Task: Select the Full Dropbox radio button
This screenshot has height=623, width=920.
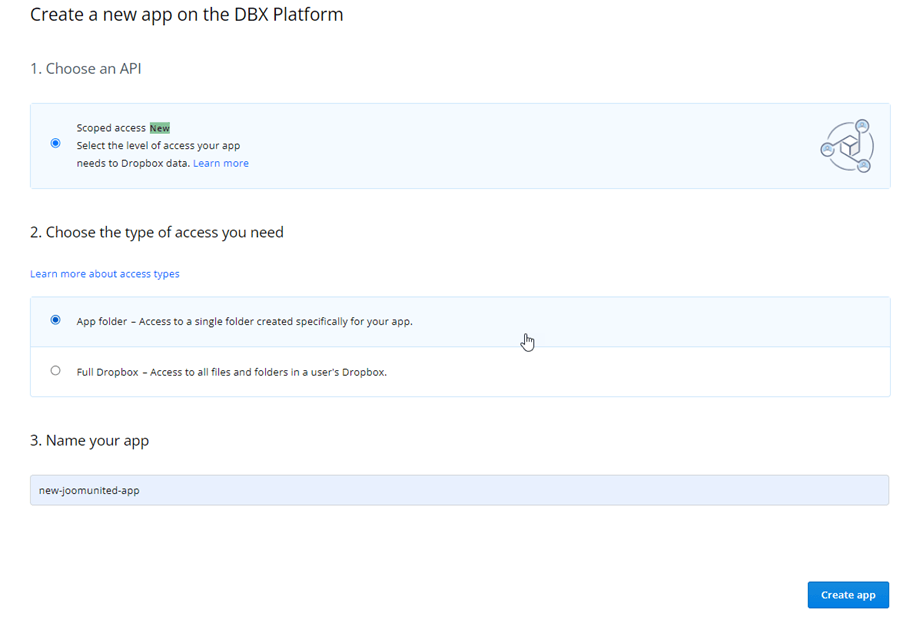Action: [55, 371]
